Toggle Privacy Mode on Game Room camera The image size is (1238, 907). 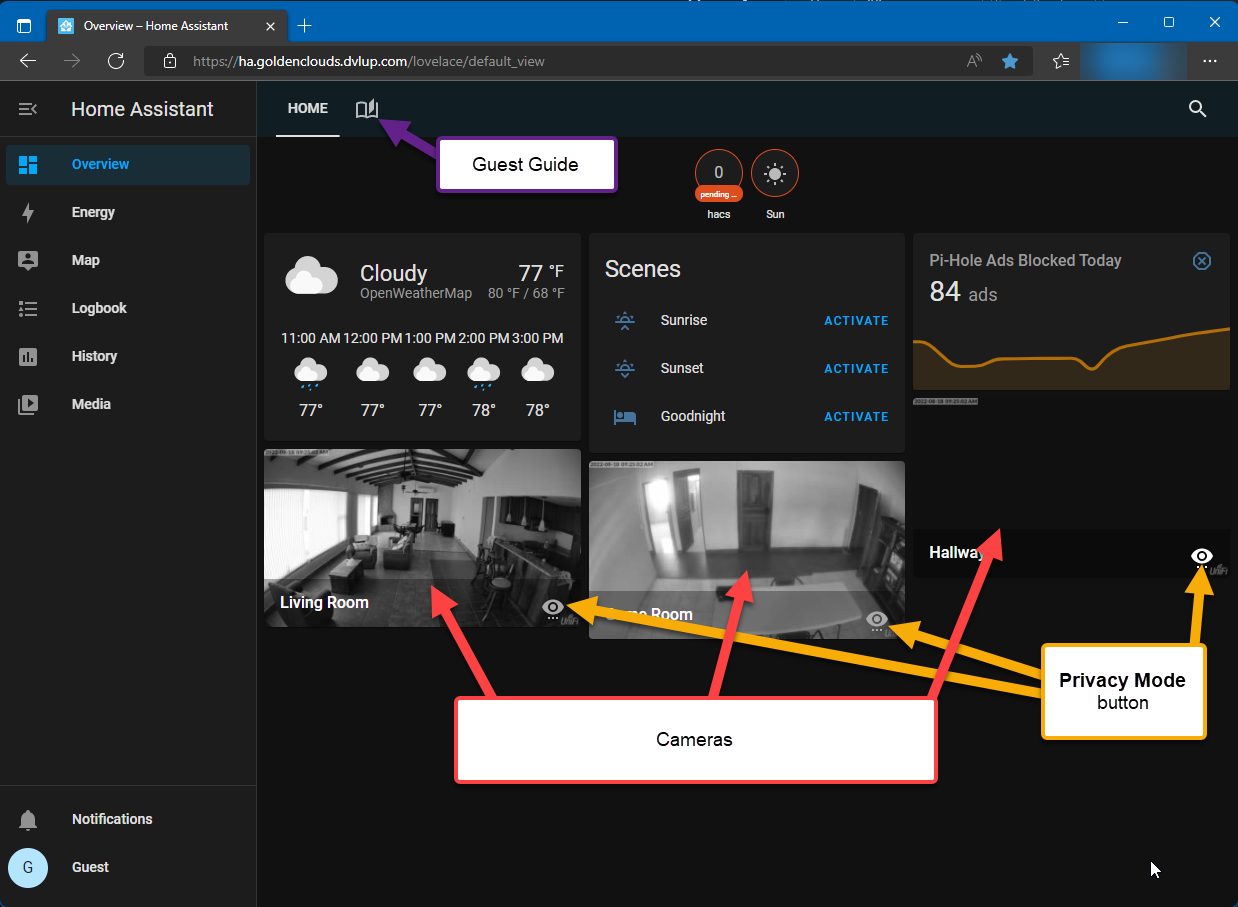[877, 620]
